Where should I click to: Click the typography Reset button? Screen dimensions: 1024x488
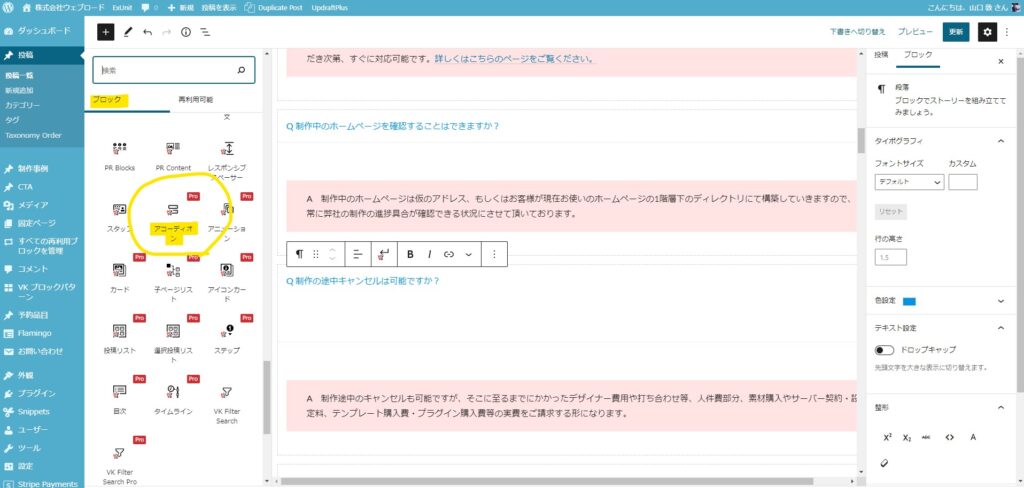pos(890,212)
